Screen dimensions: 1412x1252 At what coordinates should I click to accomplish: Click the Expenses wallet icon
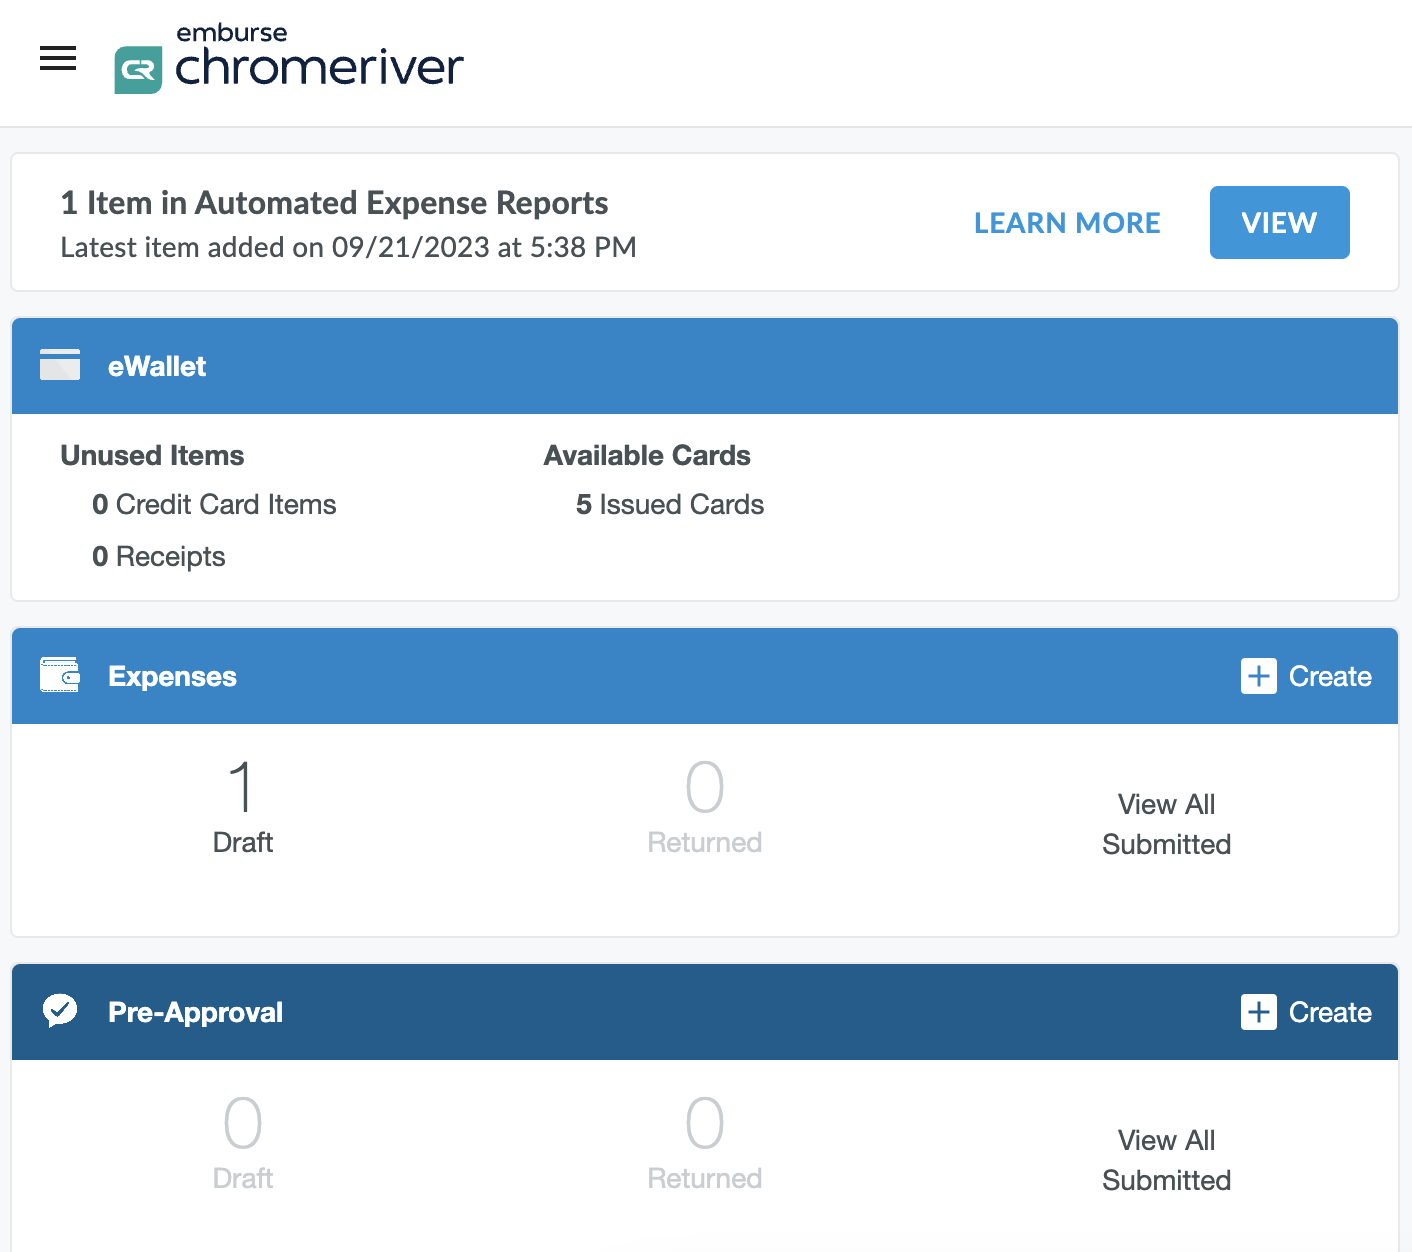point(60,675)
